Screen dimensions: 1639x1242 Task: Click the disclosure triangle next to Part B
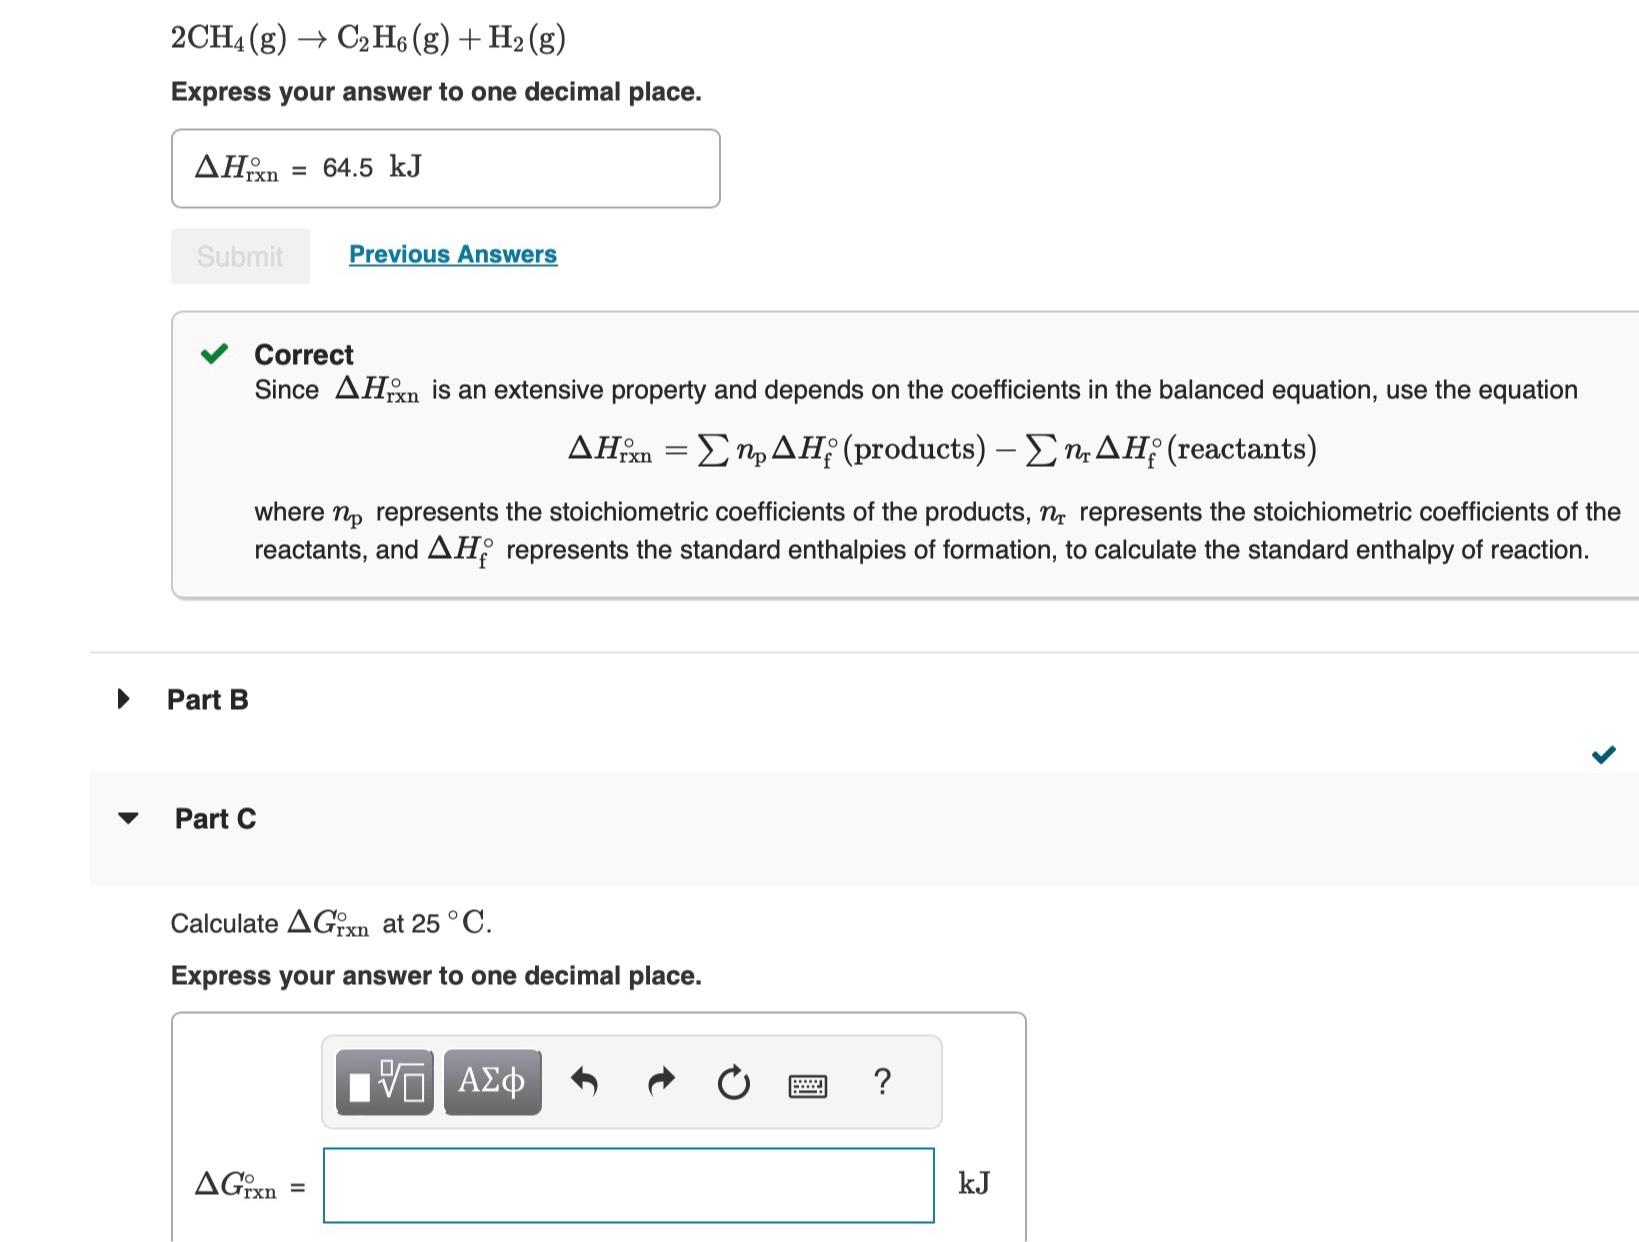pyautogui.click(x=122, y=698)
